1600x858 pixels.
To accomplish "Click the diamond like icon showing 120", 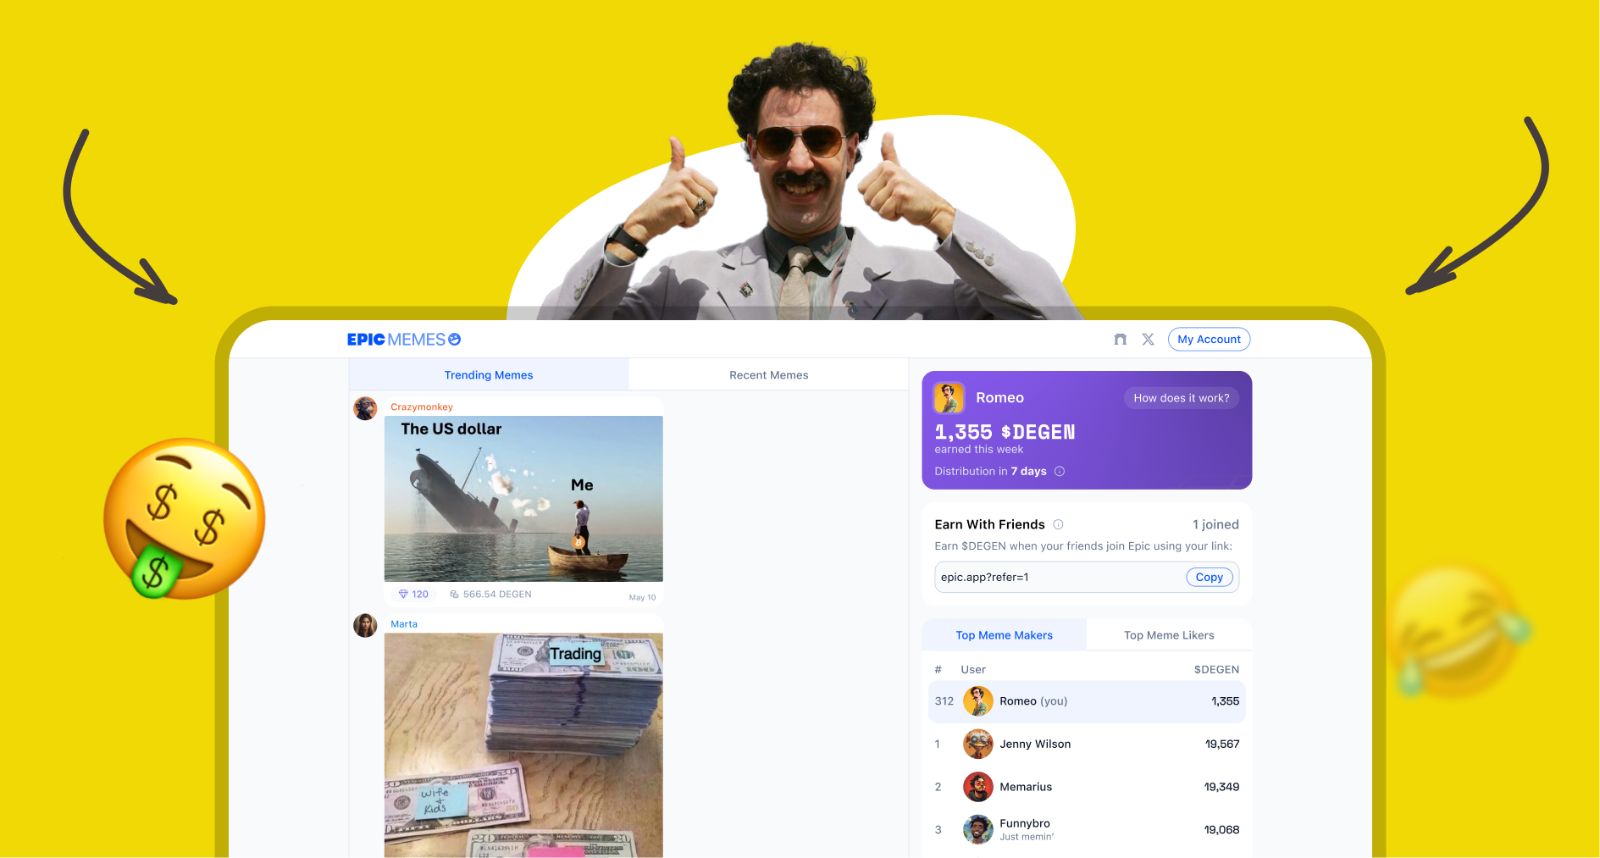I will (x=404, y=595).
